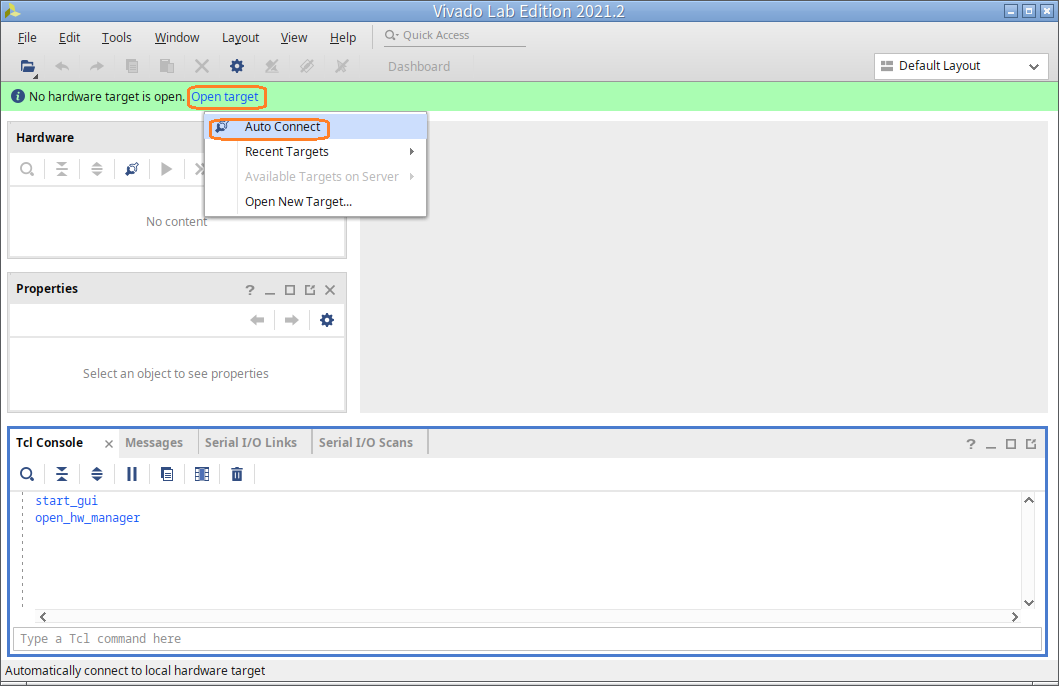
Task: Search in Hardware panel with magnifier icon
Action: point(27,169)
